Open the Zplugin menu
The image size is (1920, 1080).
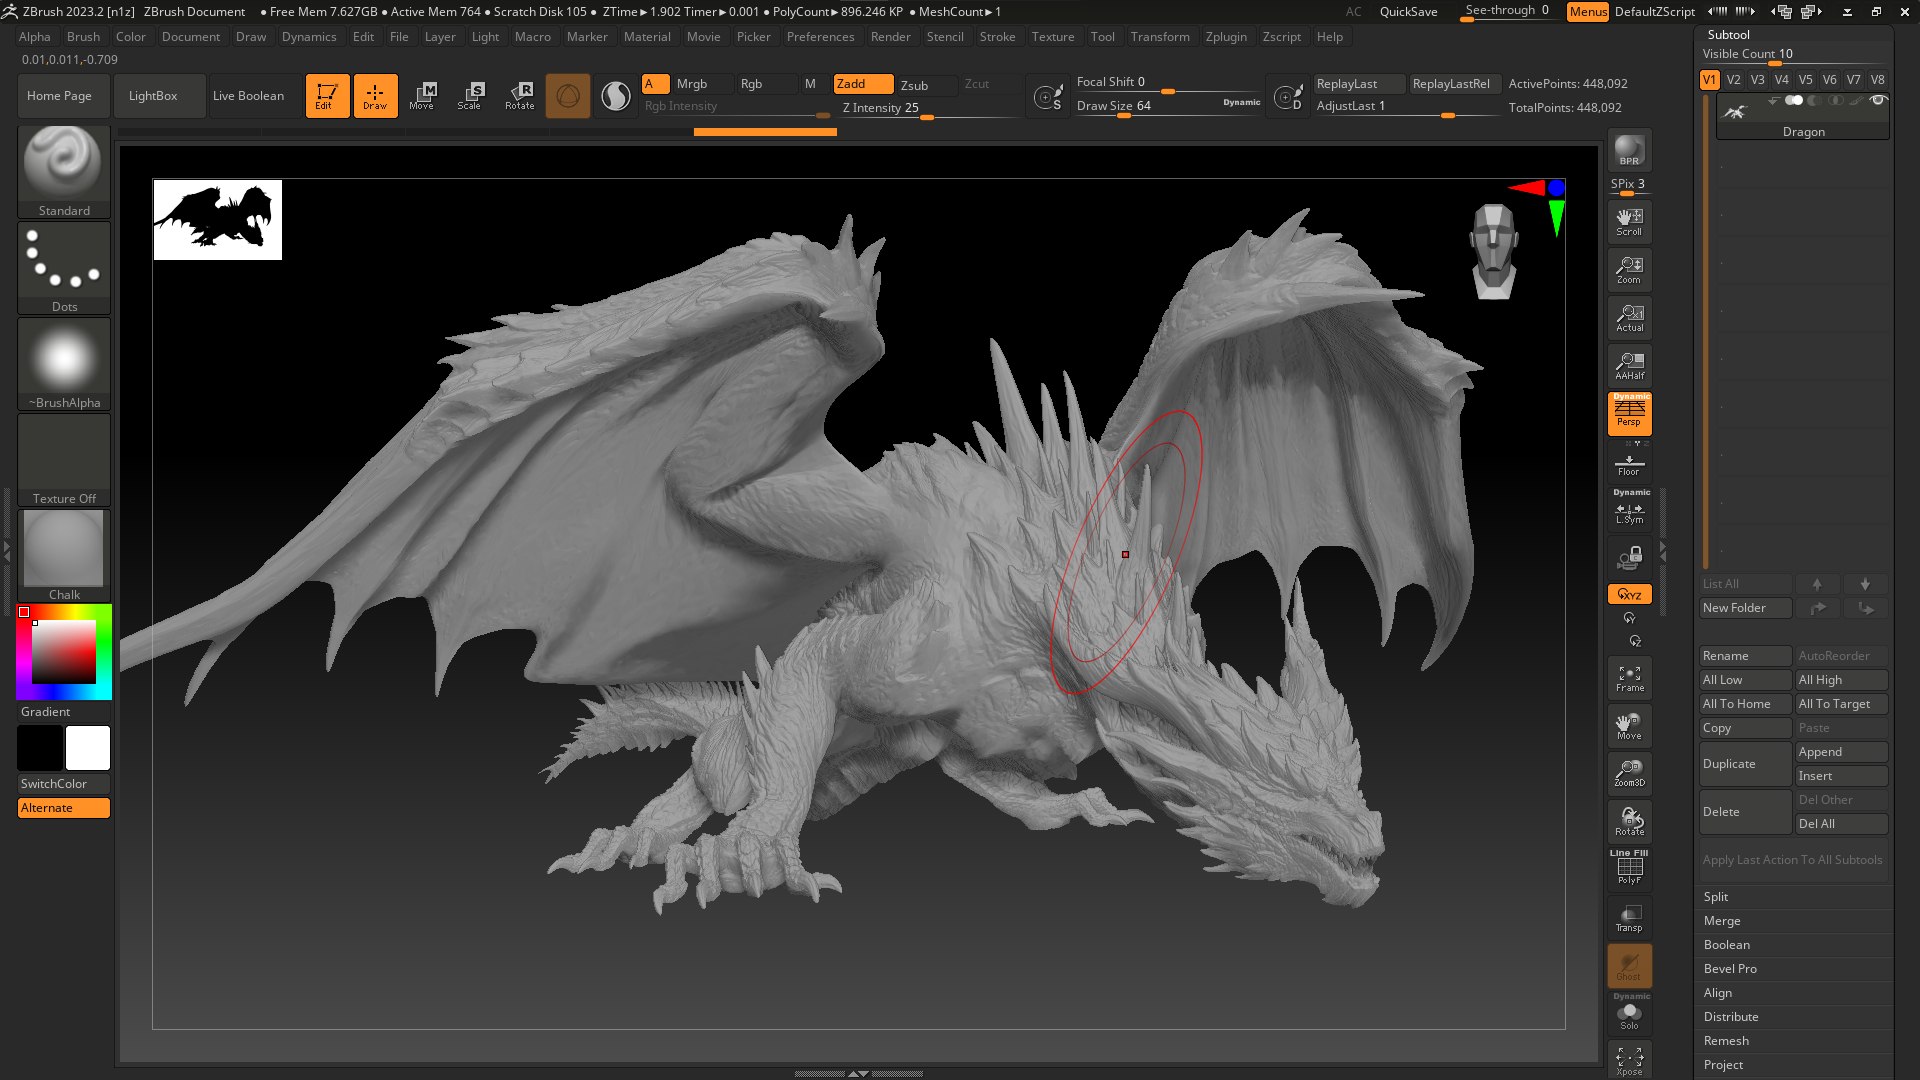(1226, 37)
